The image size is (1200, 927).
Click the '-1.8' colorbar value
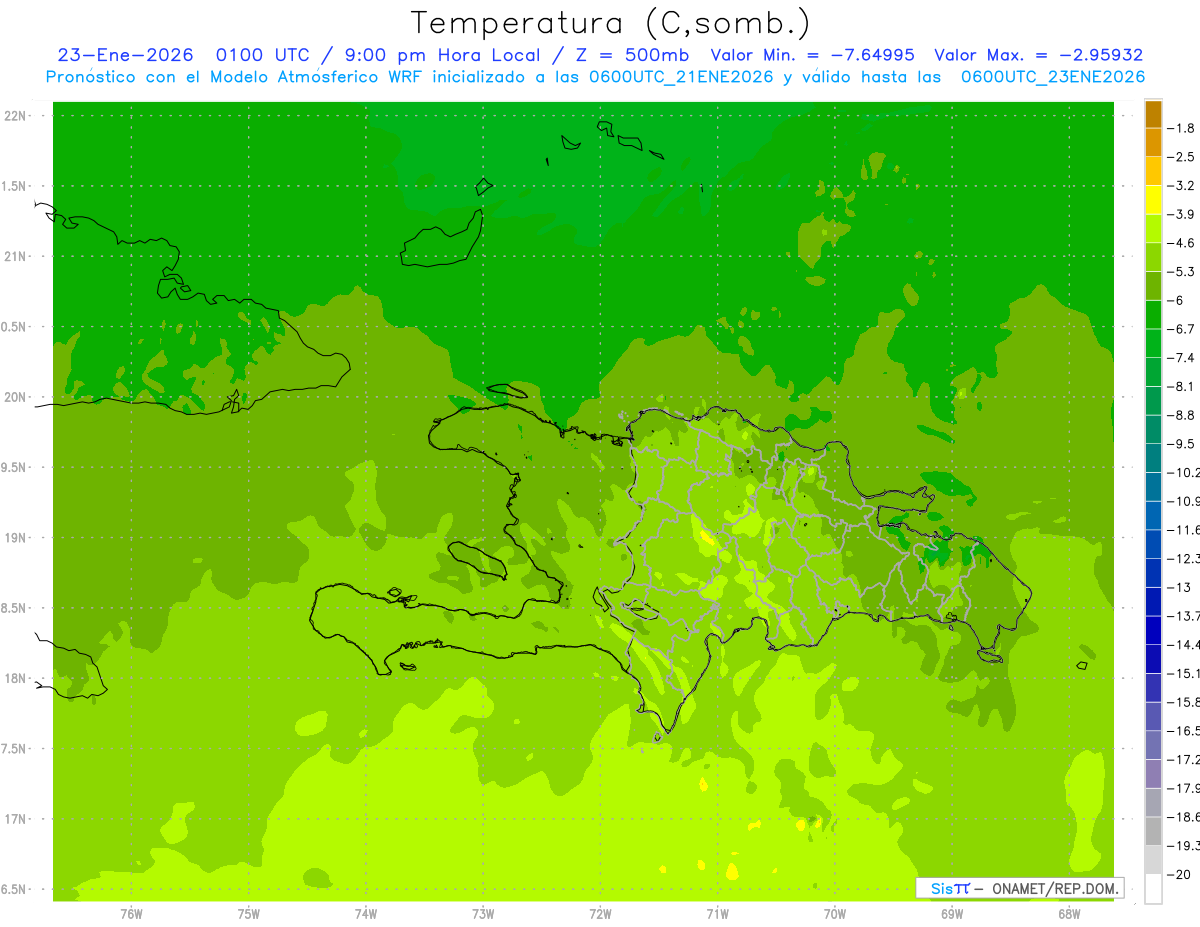point(1181,128)
